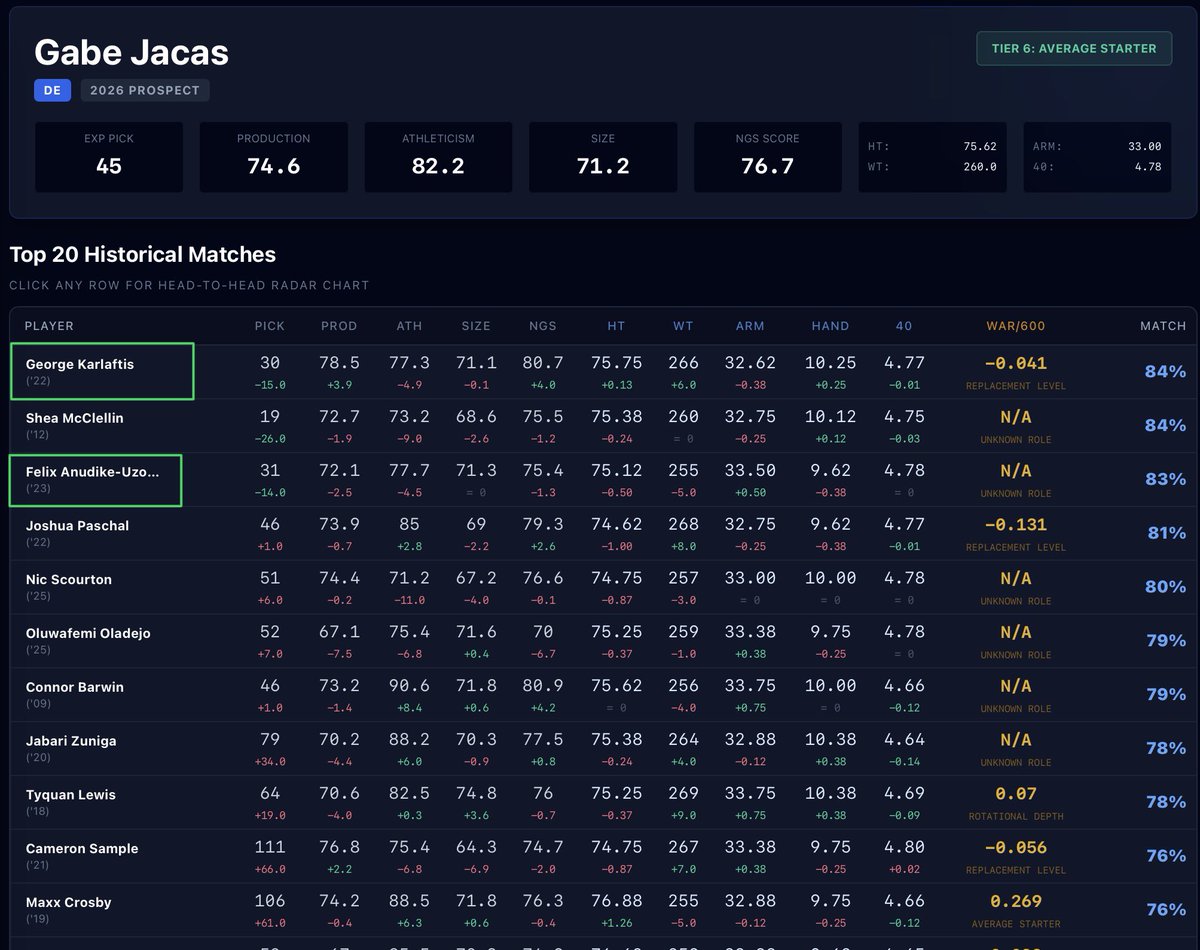Click the ATHLETICISM 82.2 stat card
The image size is (1200, 950).
pyautogui.click(x=438, y=157)
